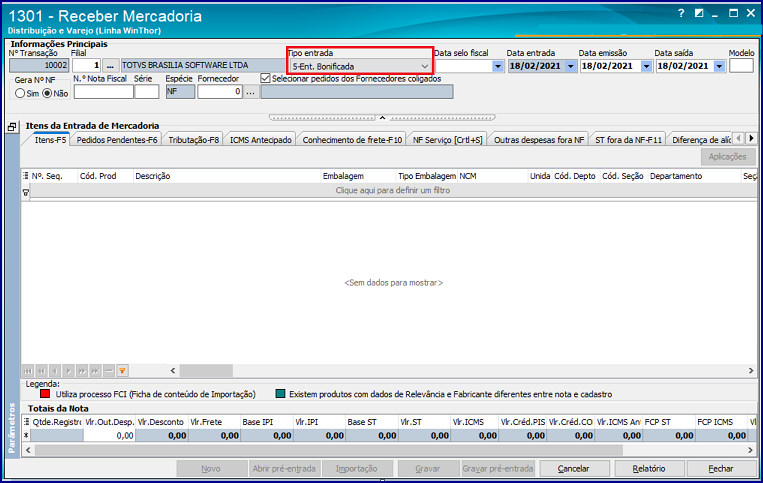
Task: Switch to NF Serviço [Crtl+S] tab
Action: point(447,140)
